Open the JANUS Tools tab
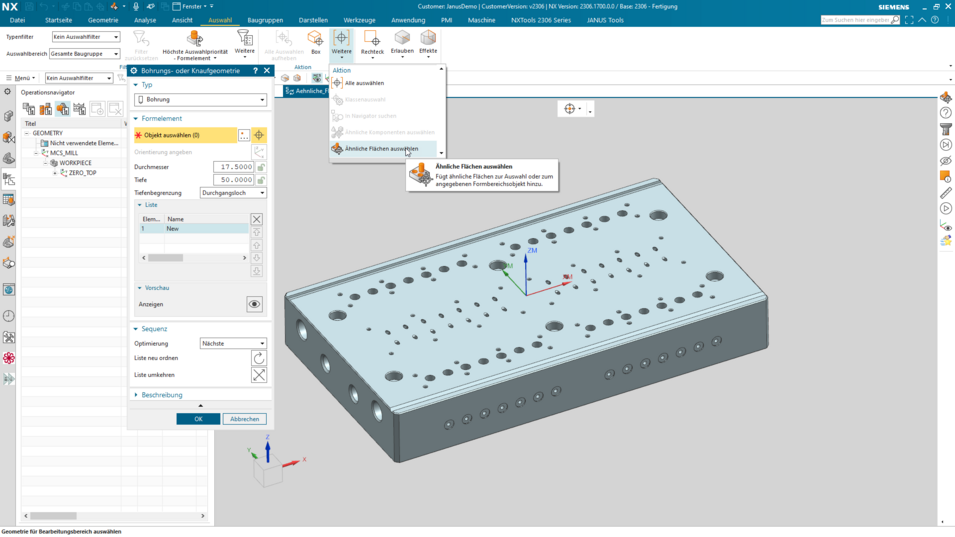Screen dimensions: 955x537 (x=605, y=20)
